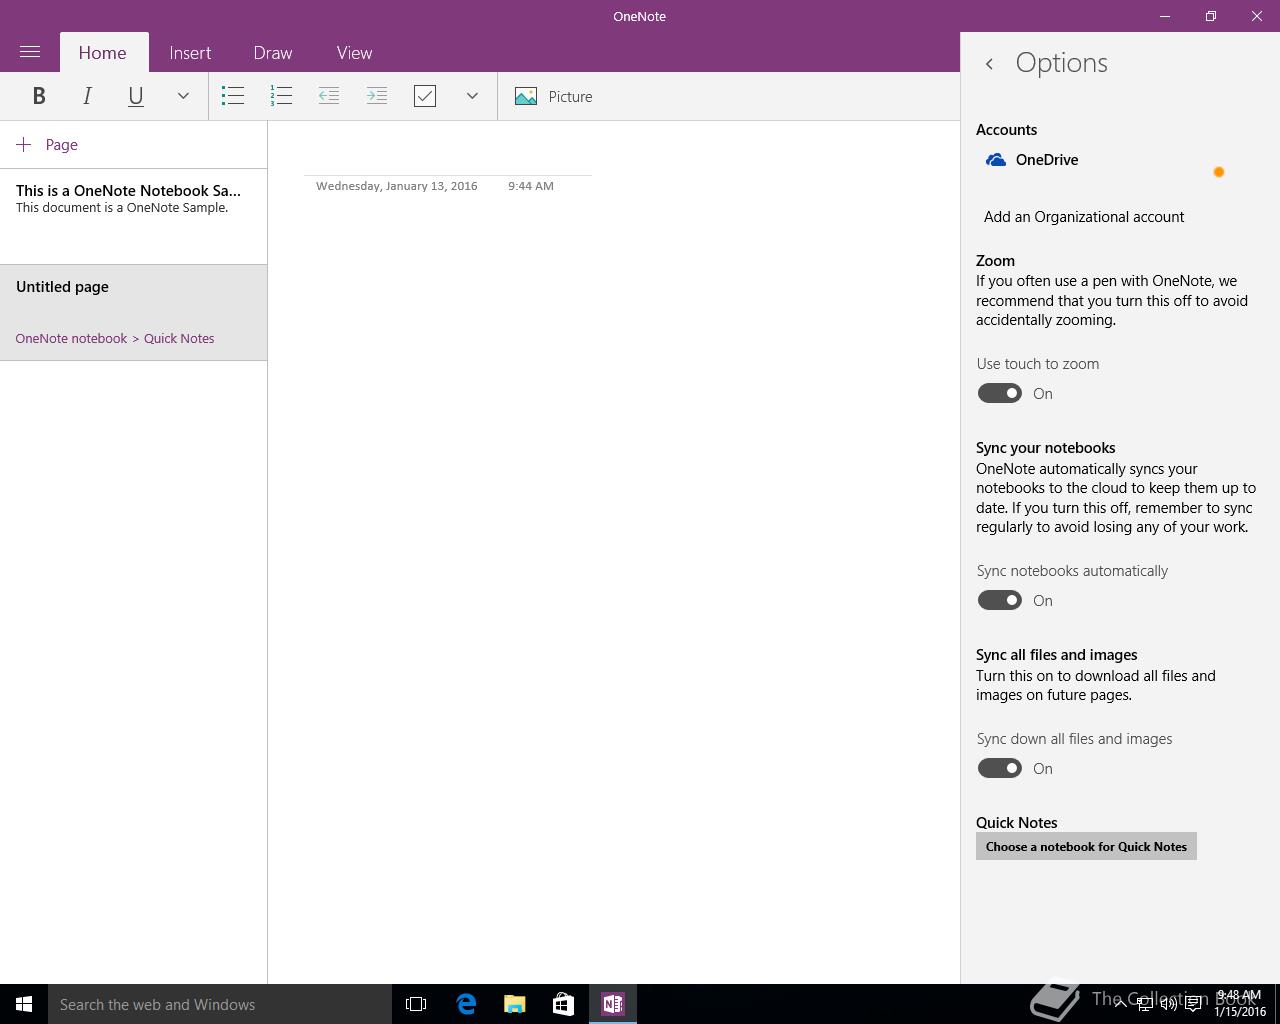The image size is (1280, 1024).
Task: Increase indent of paragraph
Action: (x=377, y=96)
